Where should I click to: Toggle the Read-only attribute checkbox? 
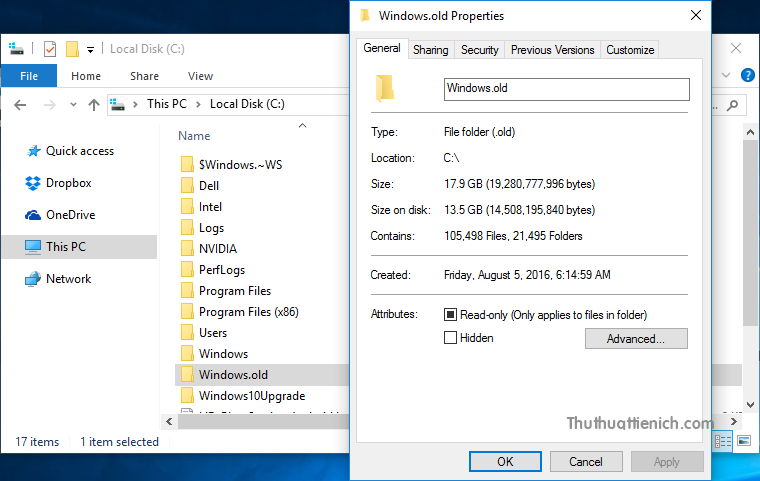pyautogui.click(x=450, y=315)
